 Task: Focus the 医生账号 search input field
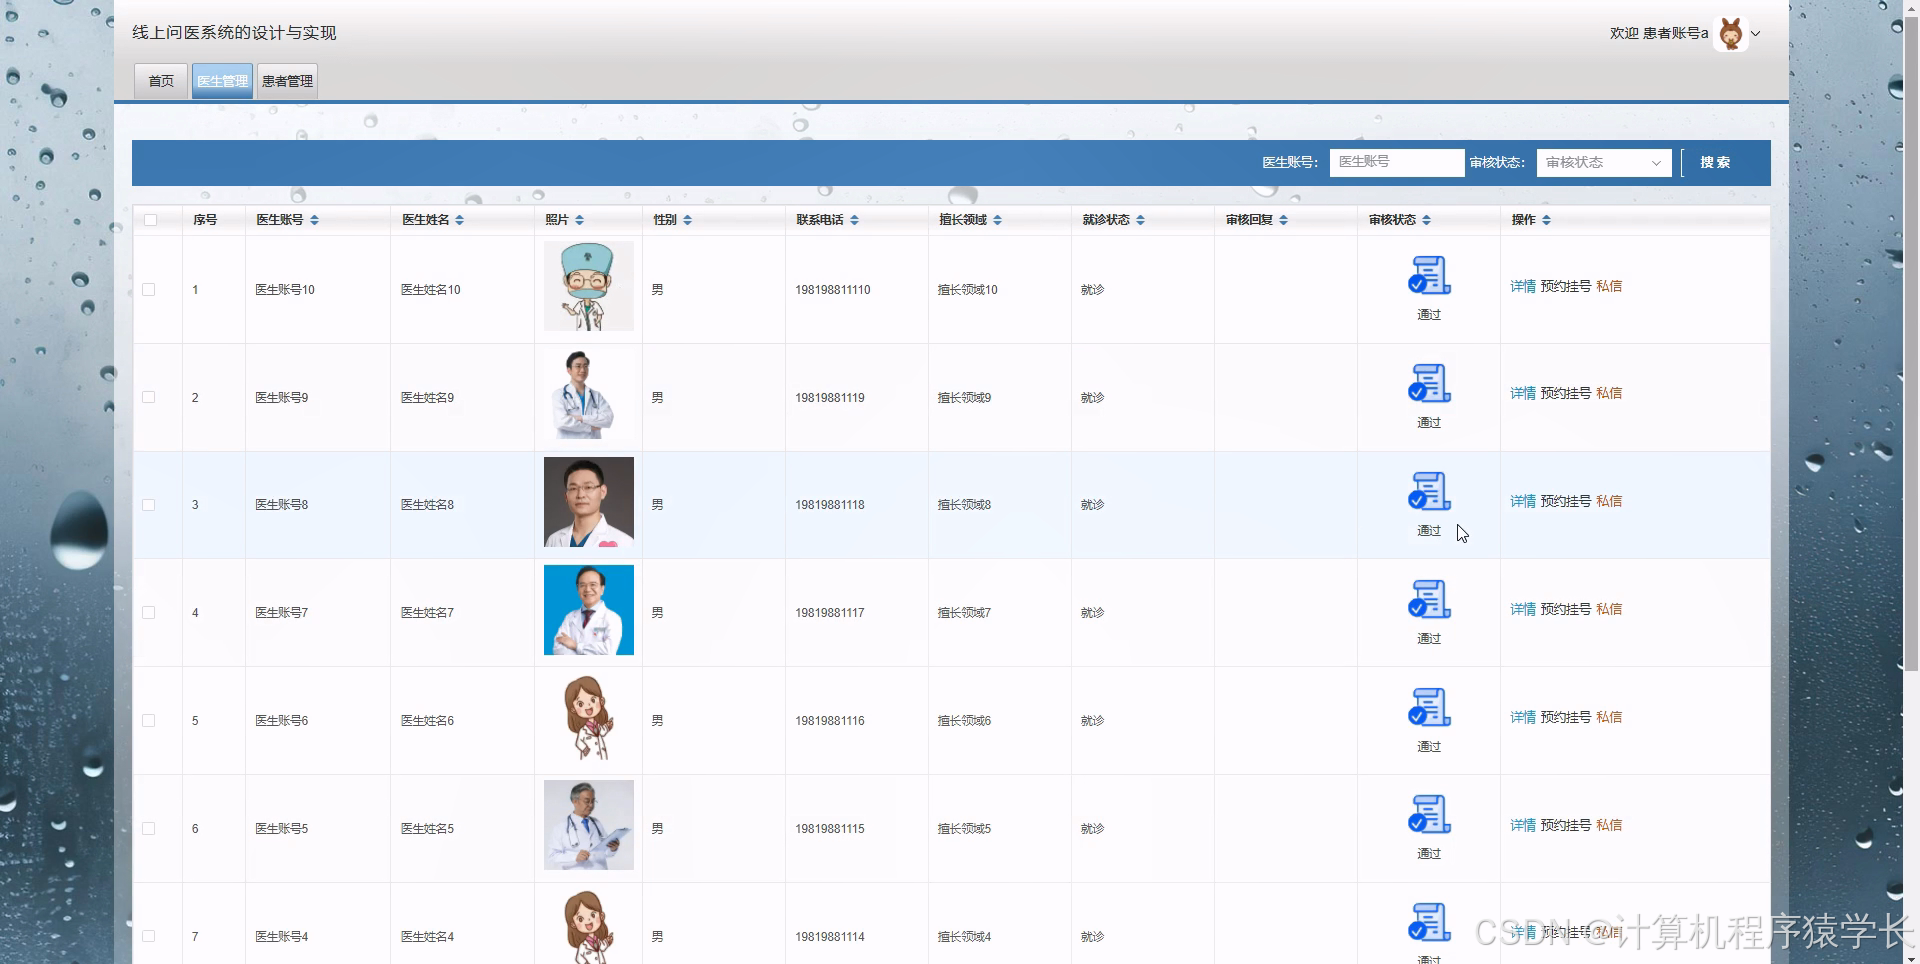coord(1397,162)
